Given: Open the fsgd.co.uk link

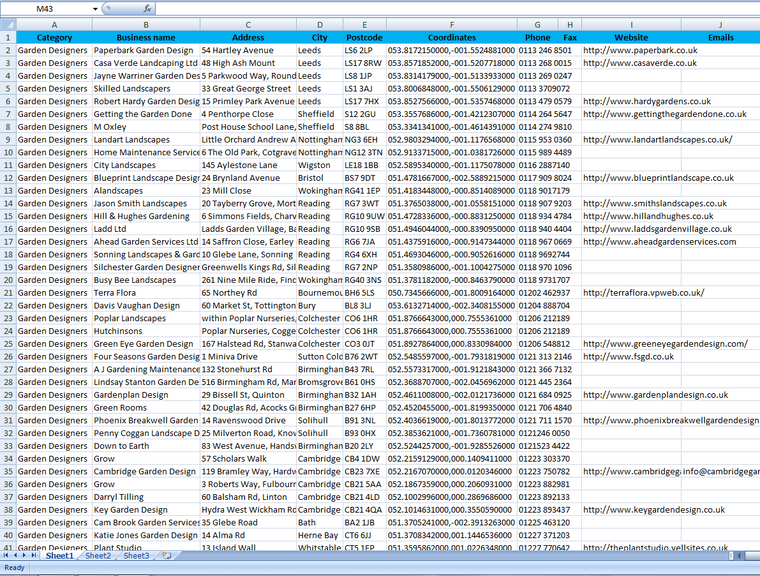Looking at the screenshot, I should pyautogui.click(x=628, y=356).
